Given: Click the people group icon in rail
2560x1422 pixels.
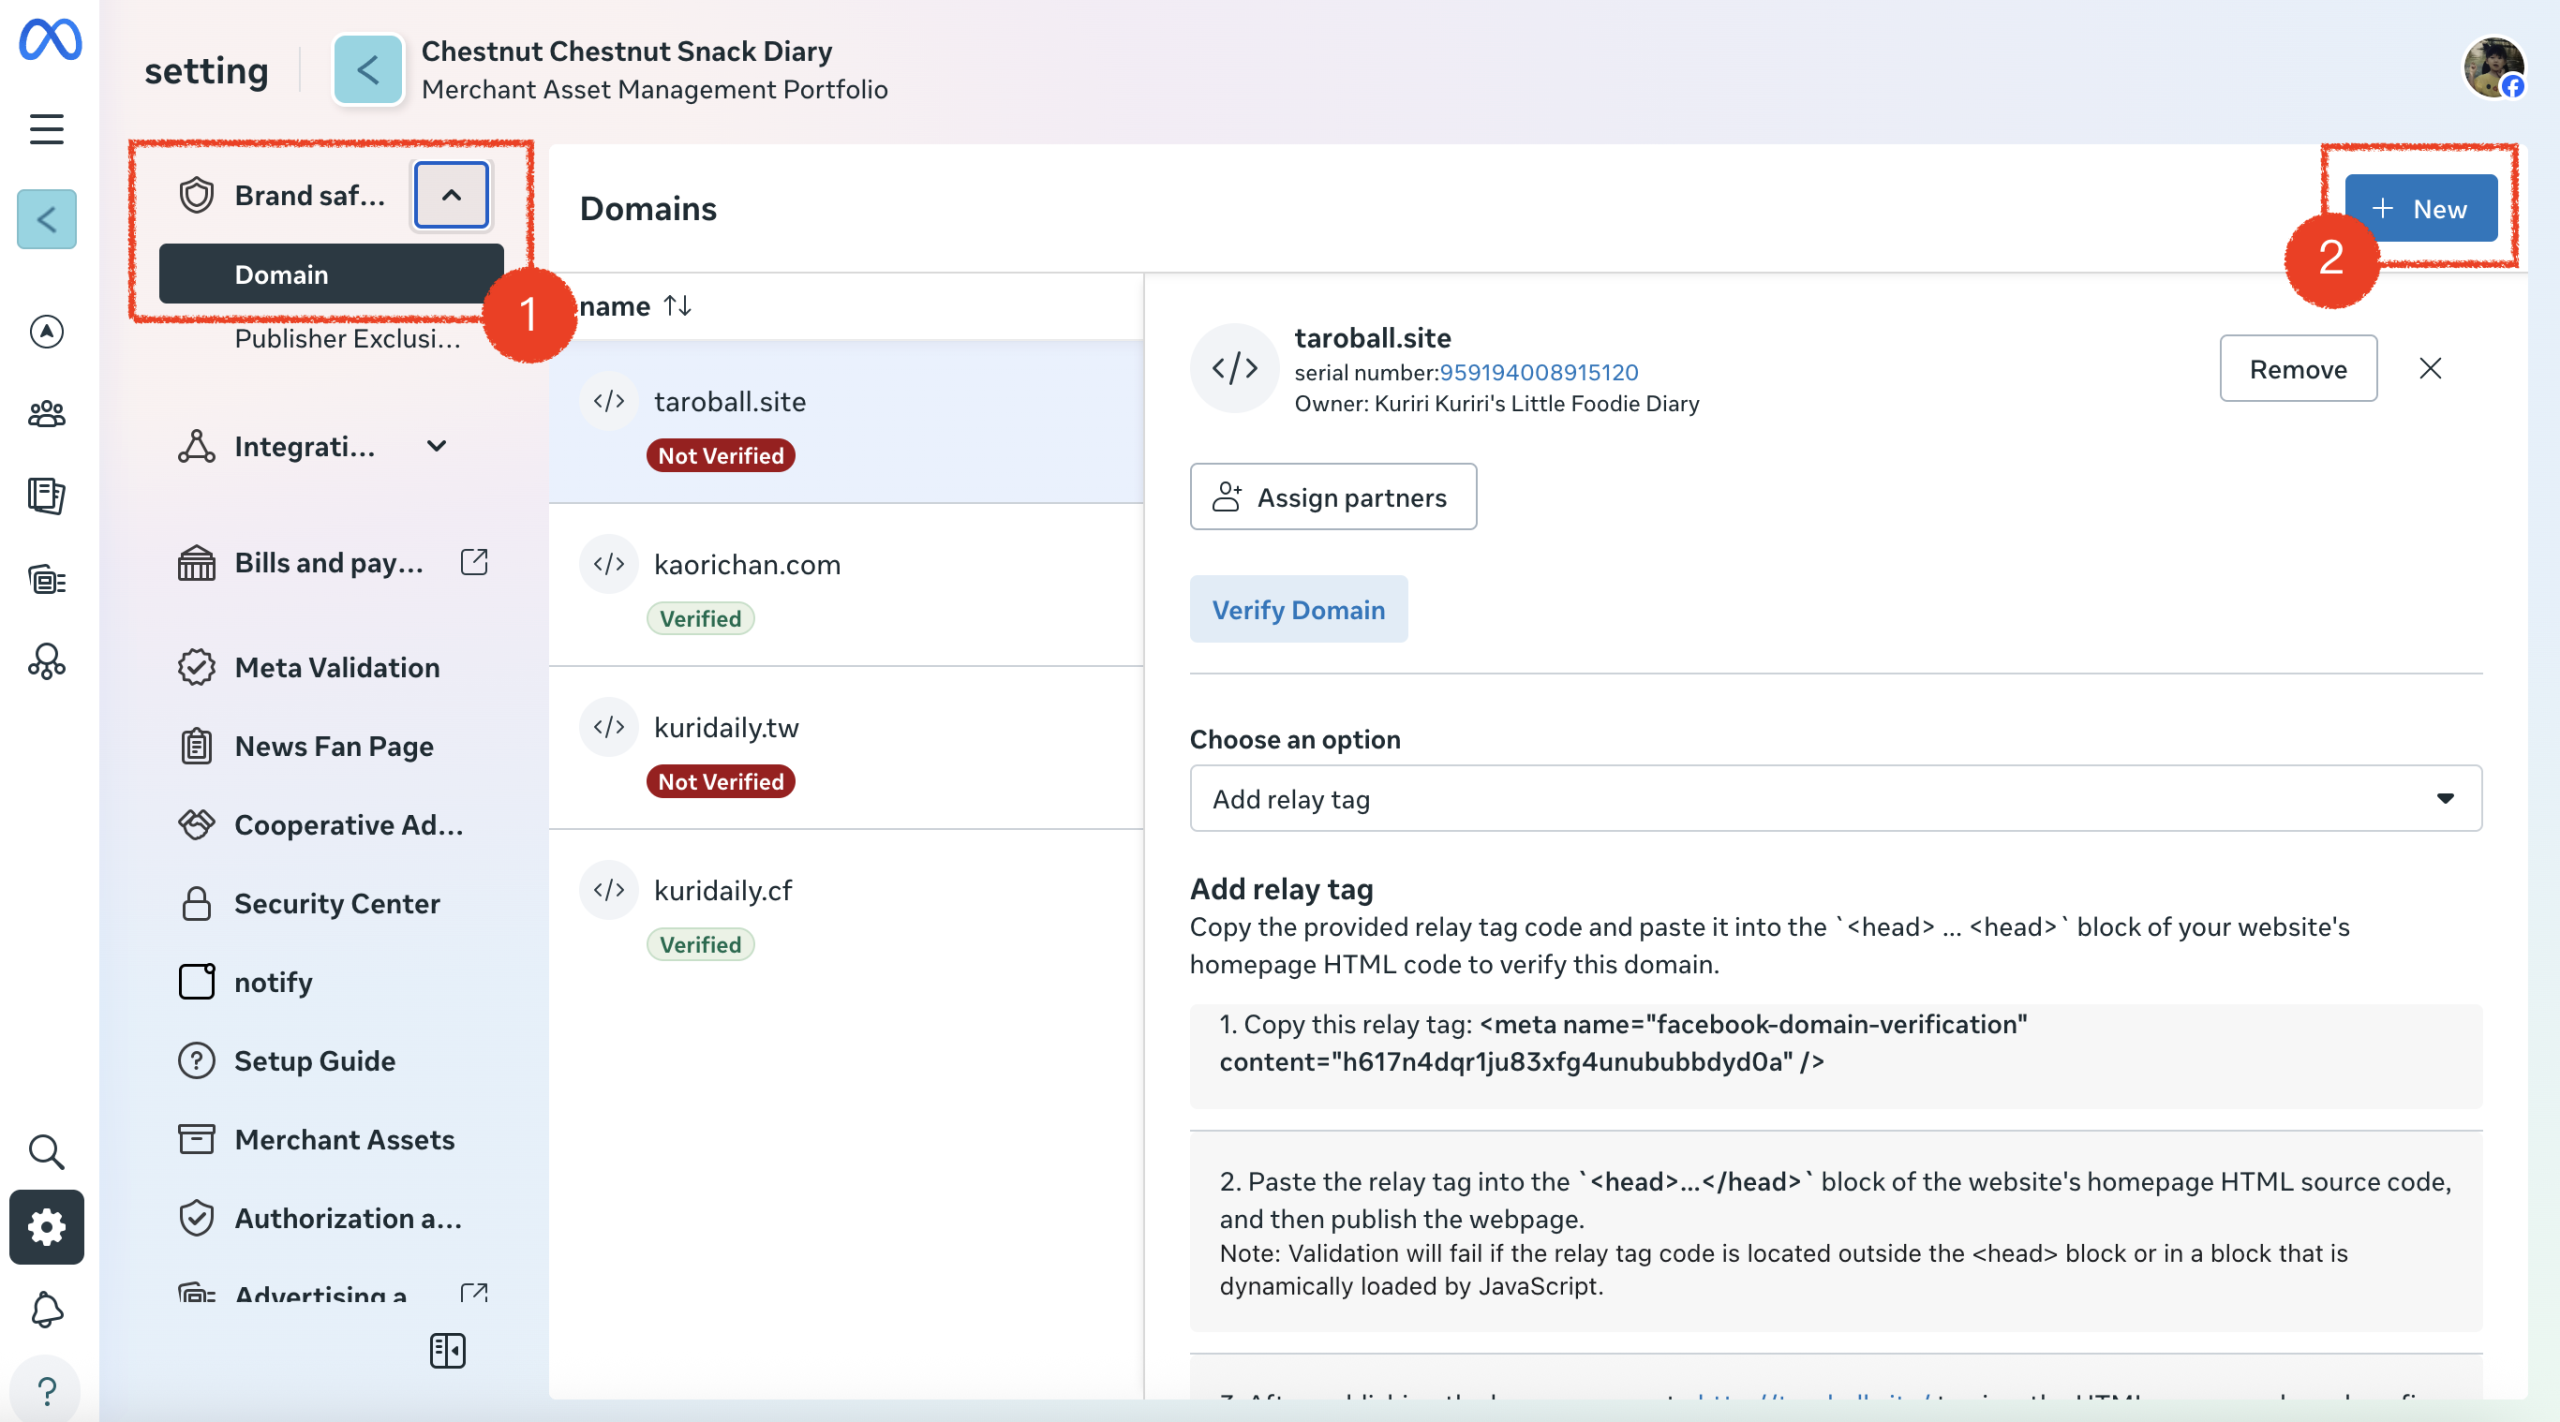Looking at the screenshot, I should [46, 413].
